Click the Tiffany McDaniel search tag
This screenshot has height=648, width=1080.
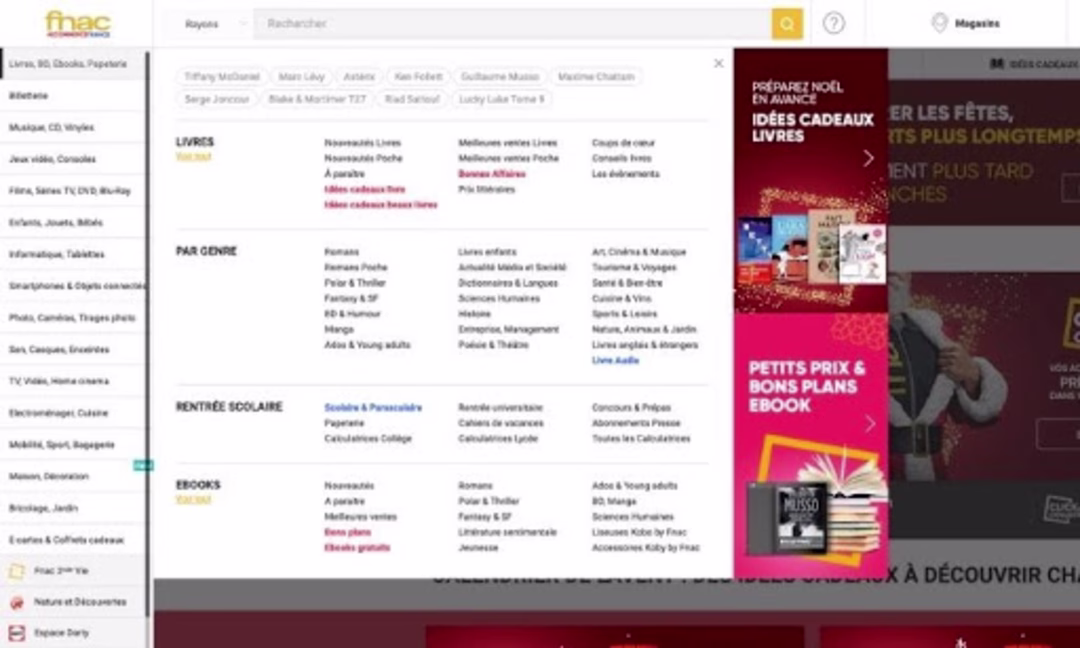coord(222,76)
